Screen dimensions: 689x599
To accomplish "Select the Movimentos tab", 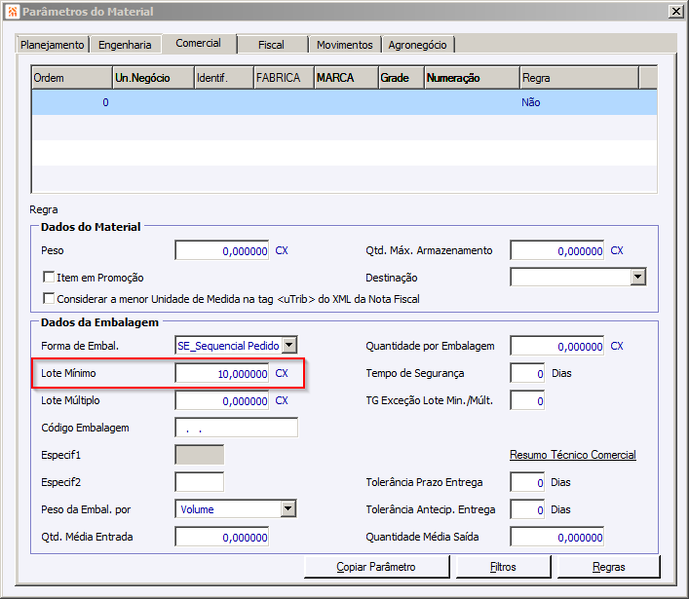I will [x=344, y=45].
